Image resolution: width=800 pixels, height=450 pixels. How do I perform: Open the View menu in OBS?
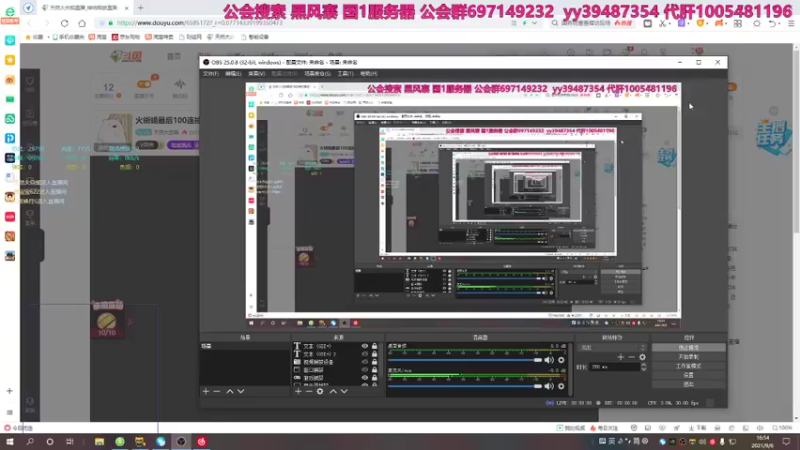(x=256, y=73)
